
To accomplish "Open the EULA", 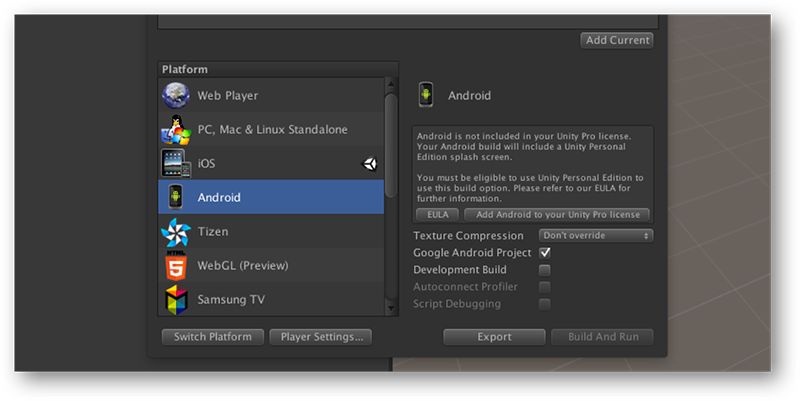I will (x=437, y=215).
